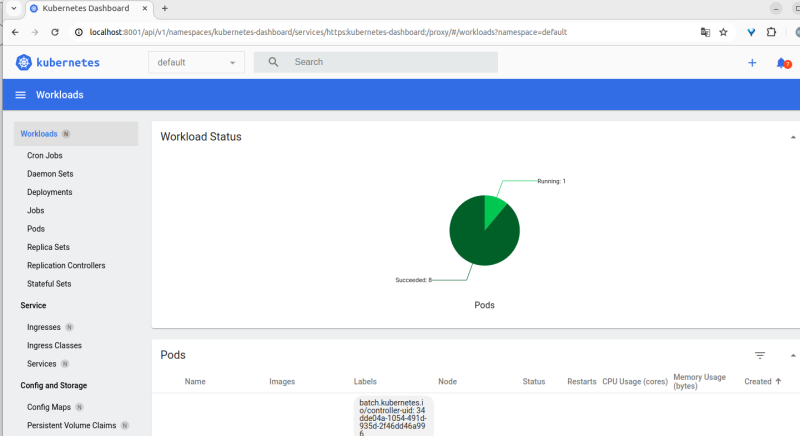Click the browser address bar URL
Image resolution: width=800 pixels, height=436 pixels.
(x=328, y=32)
